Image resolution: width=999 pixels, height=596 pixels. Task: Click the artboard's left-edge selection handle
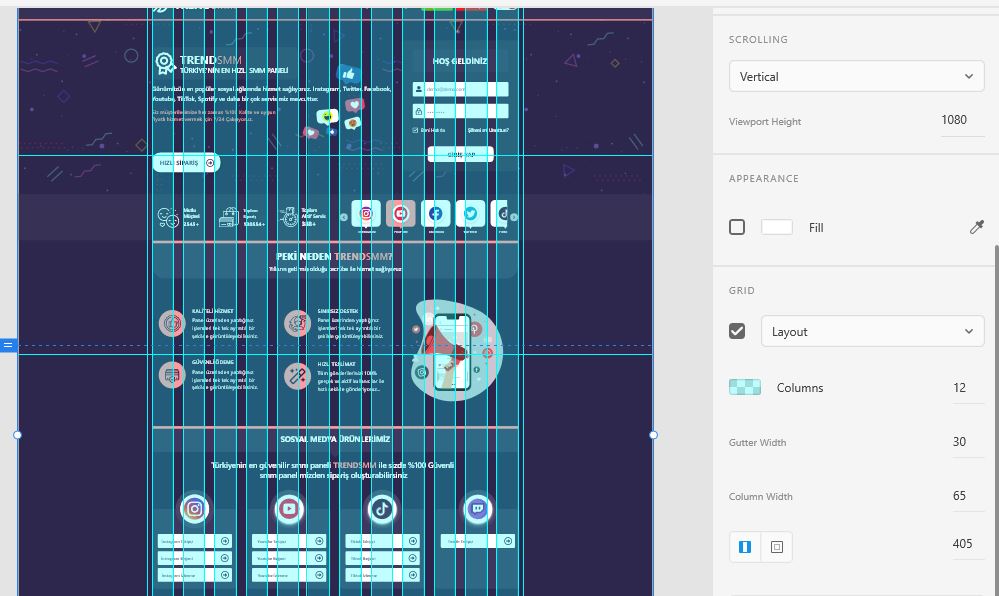[x=17, y=435]
